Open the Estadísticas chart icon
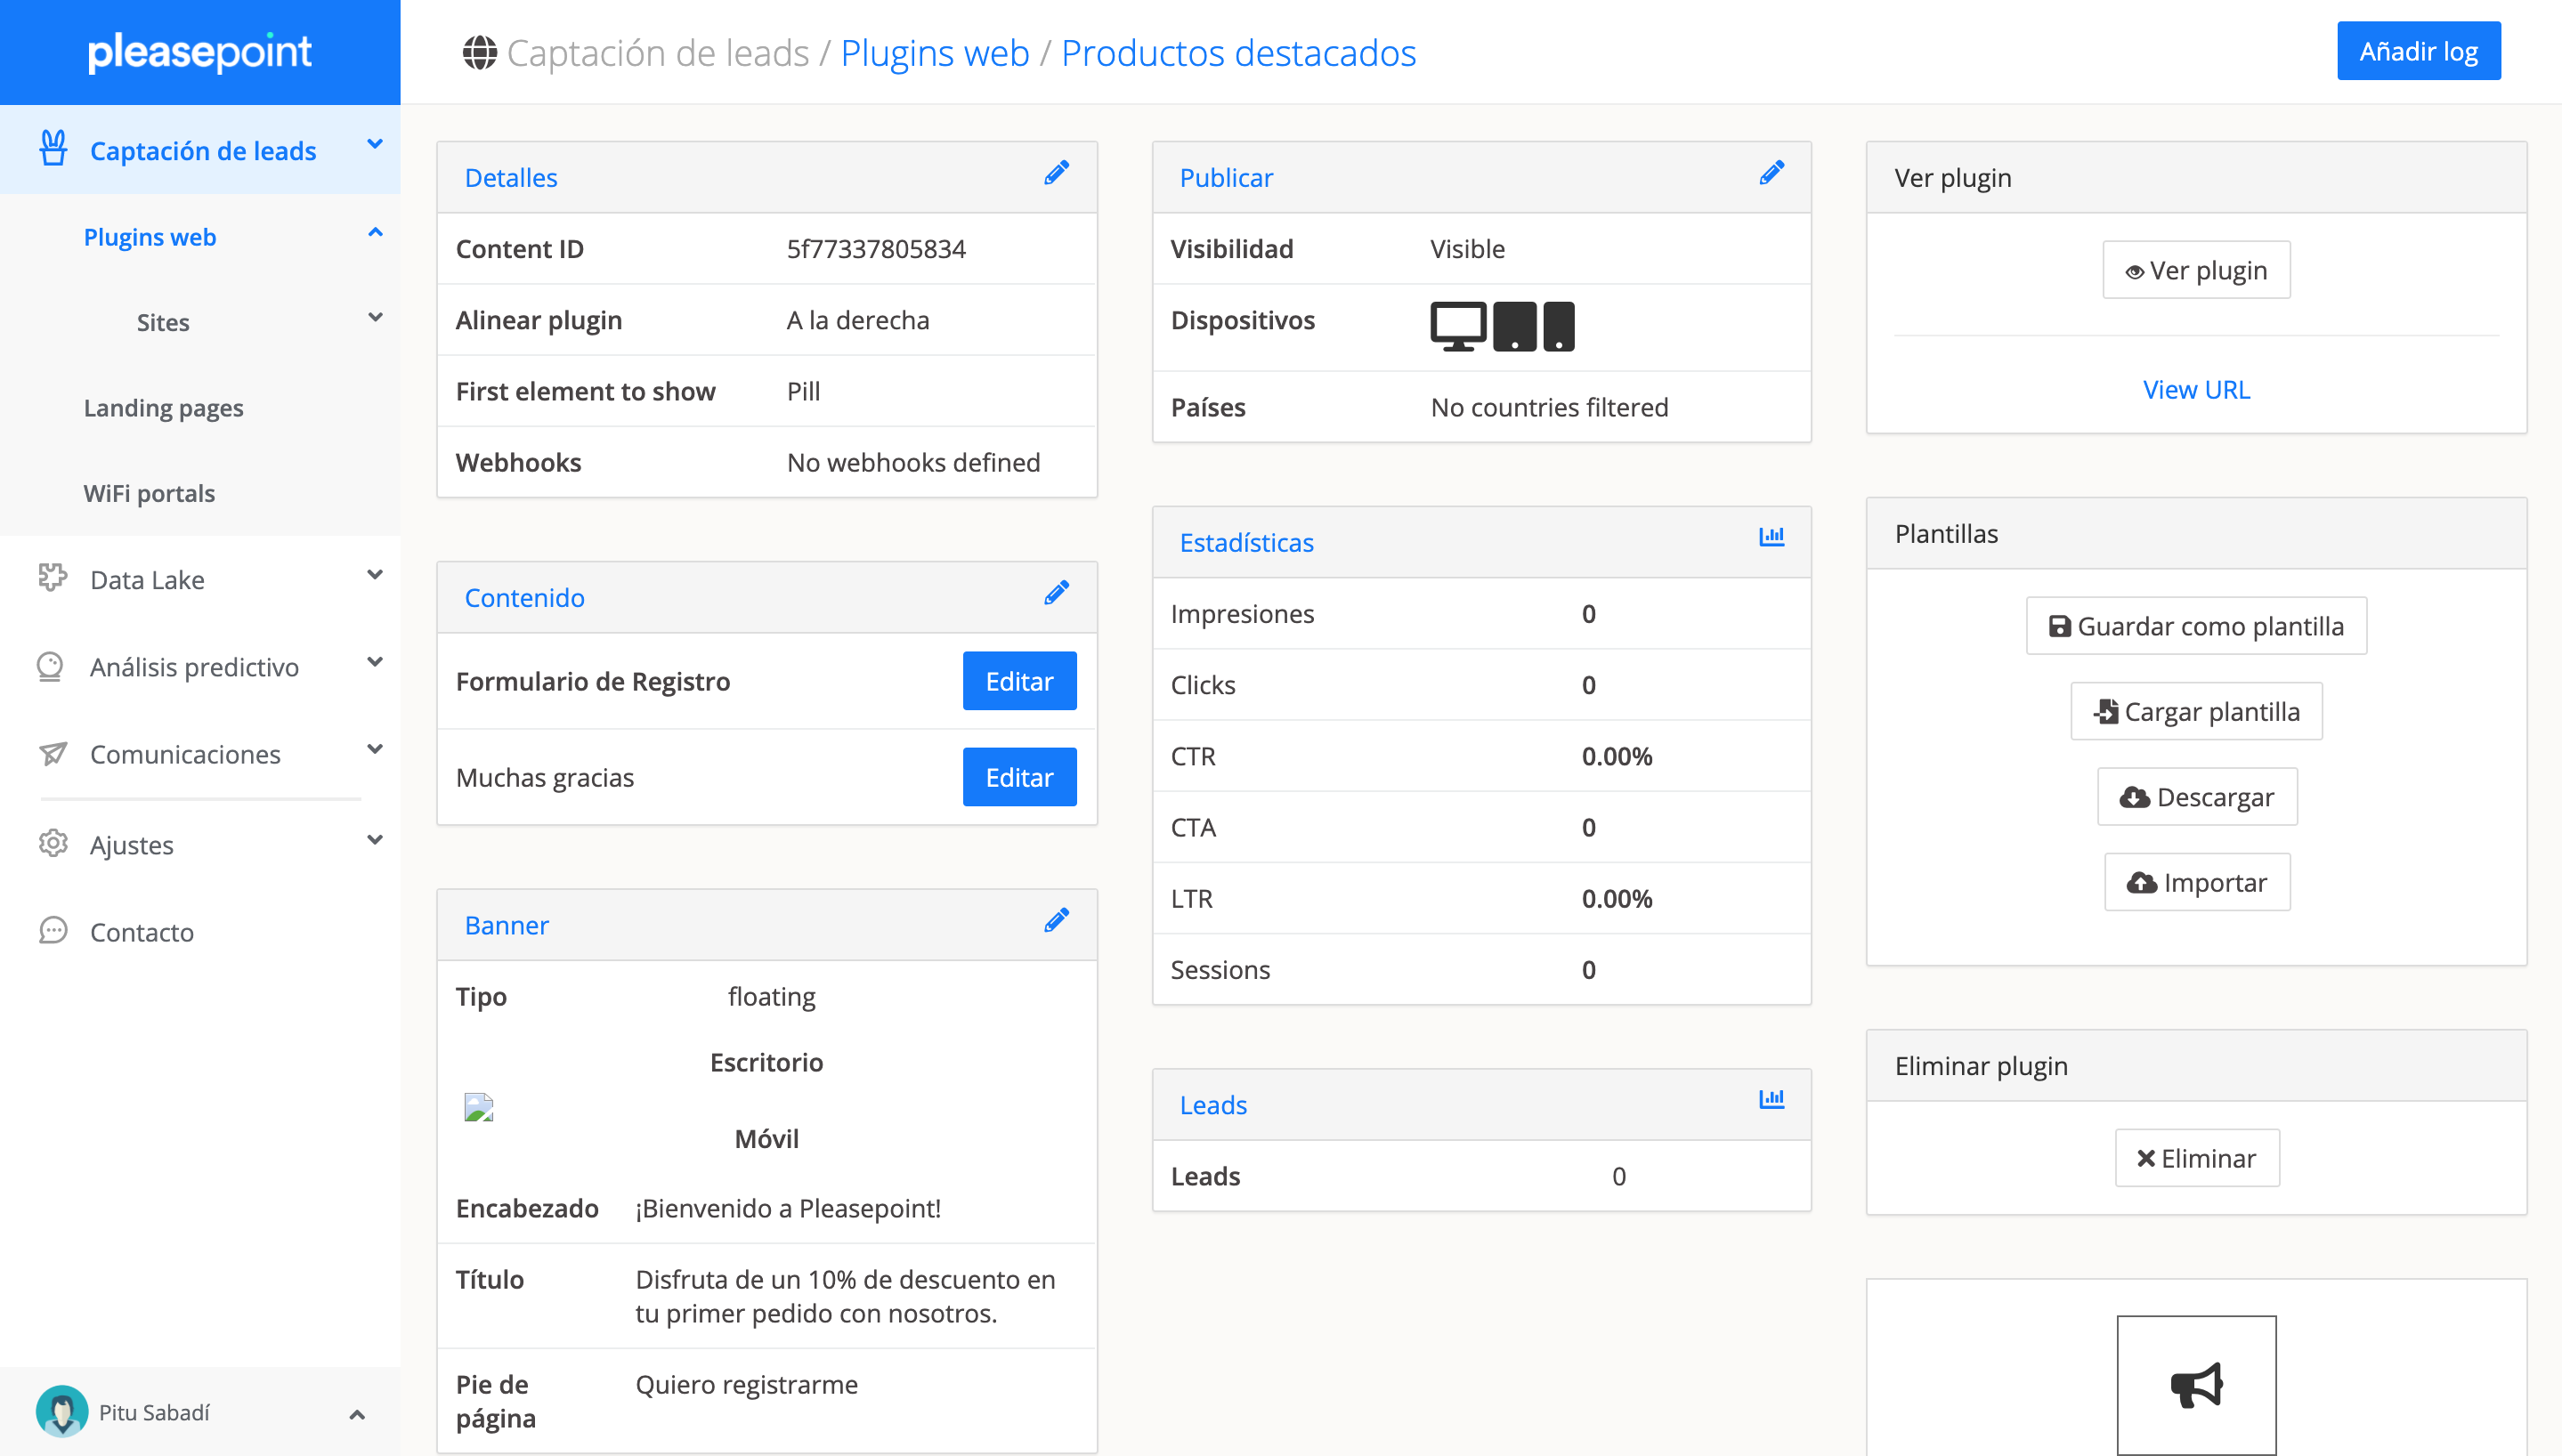 tap(1771, 538)
